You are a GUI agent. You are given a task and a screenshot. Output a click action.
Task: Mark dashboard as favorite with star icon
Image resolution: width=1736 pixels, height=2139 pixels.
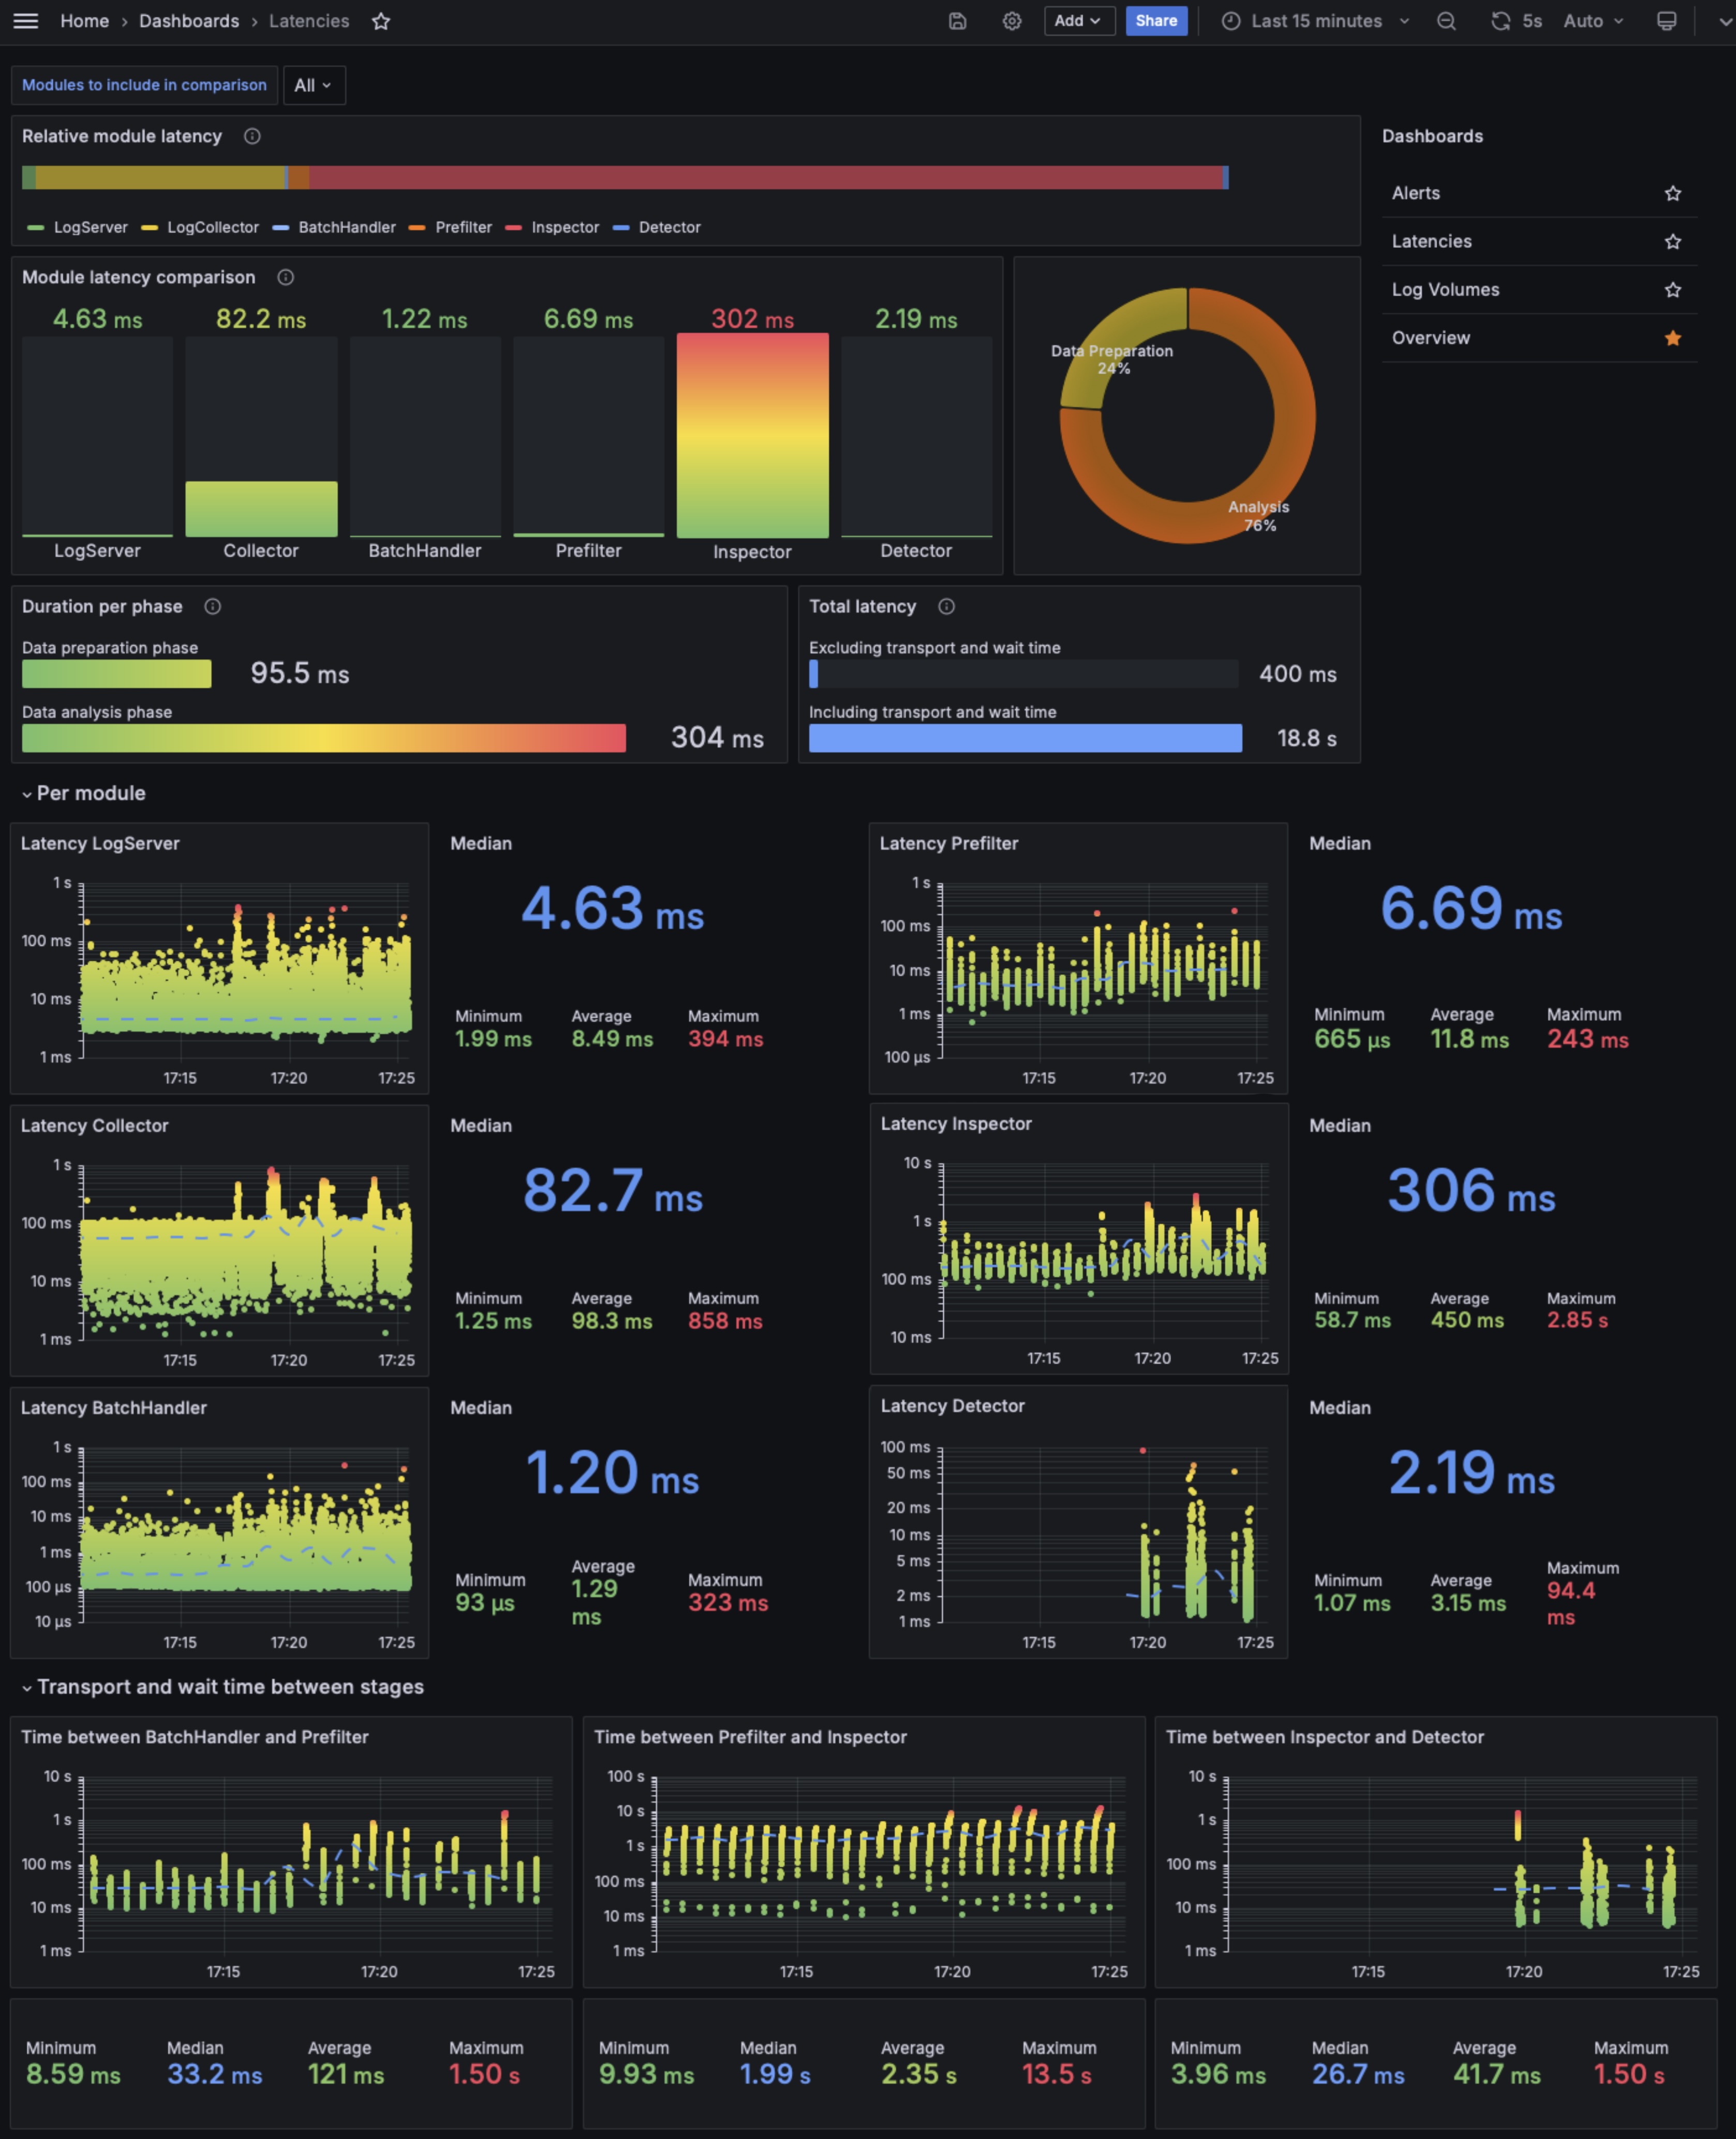[381, 21]
